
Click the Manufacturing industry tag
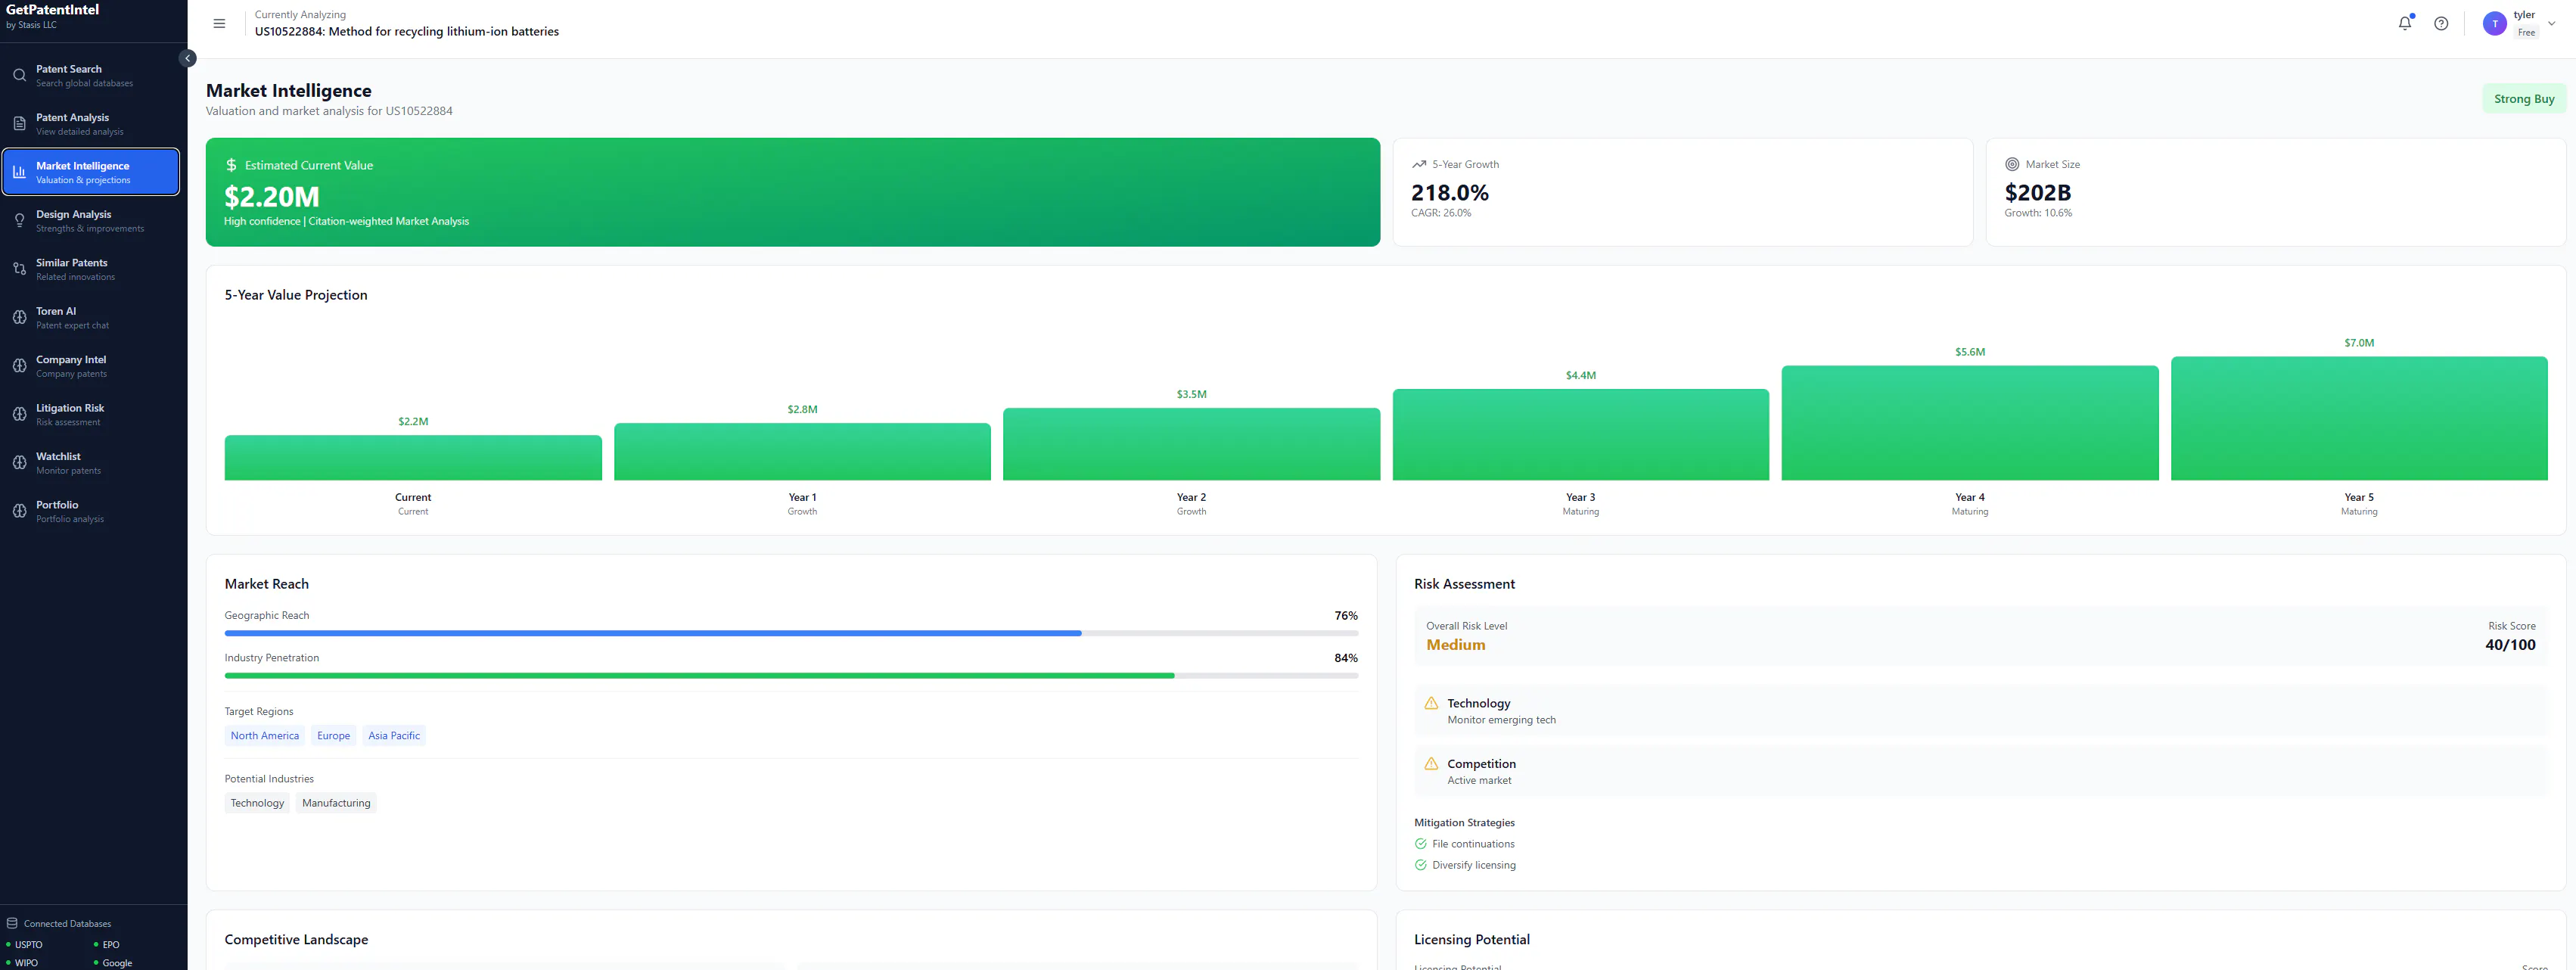[x=336, y=803]
